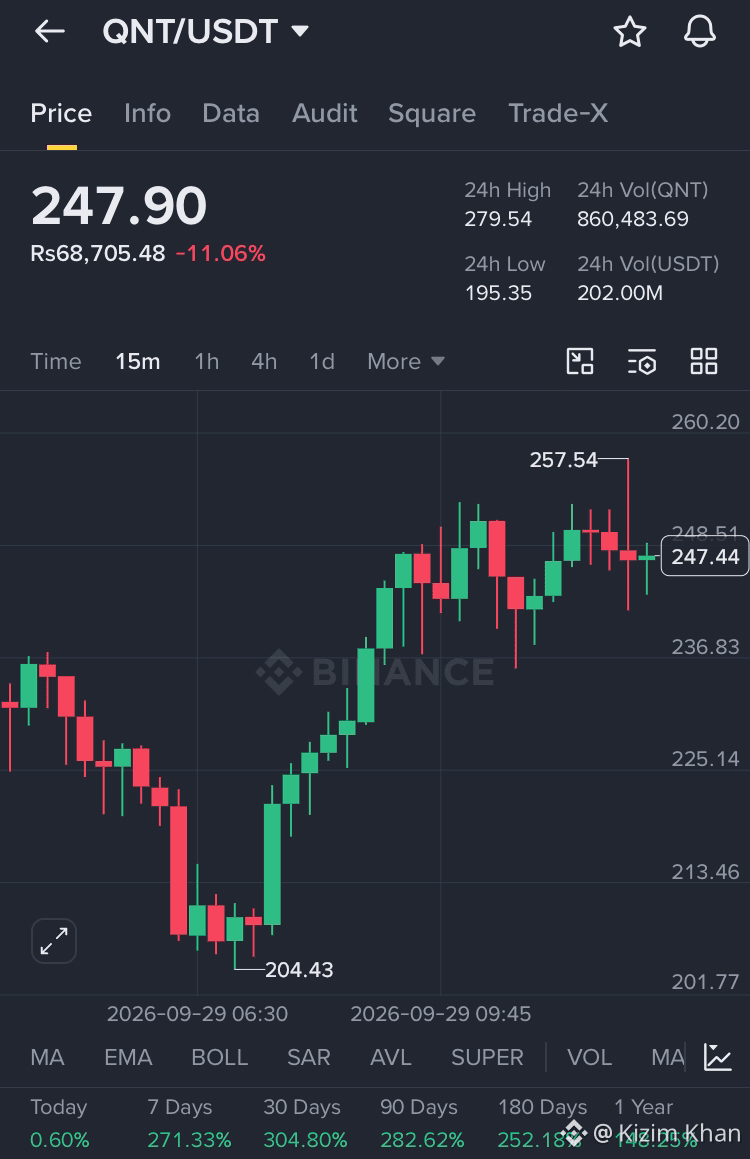Add QNT/USDT to favorites with star
Image resolution: width=750 pixels, height=1159 pixels.
630,32
